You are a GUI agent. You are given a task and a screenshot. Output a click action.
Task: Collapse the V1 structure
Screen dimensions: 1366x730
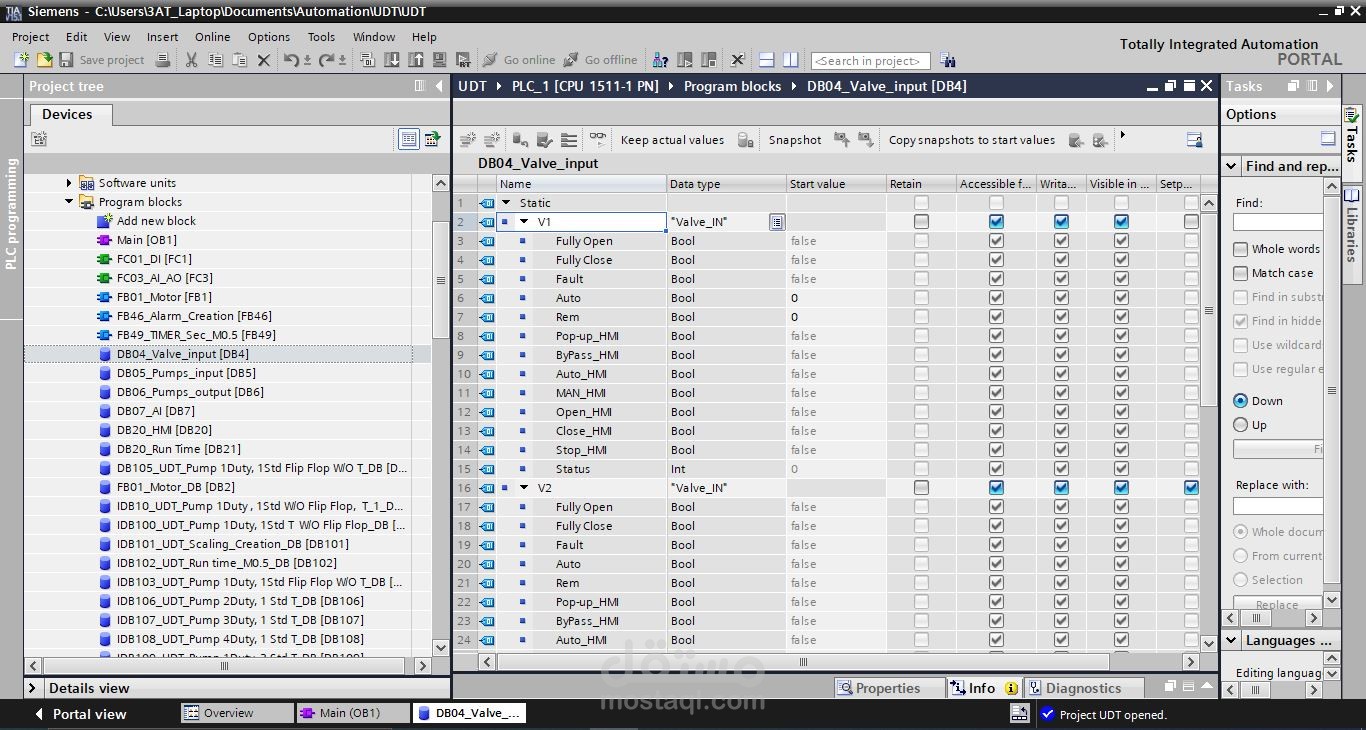(524, 222)
